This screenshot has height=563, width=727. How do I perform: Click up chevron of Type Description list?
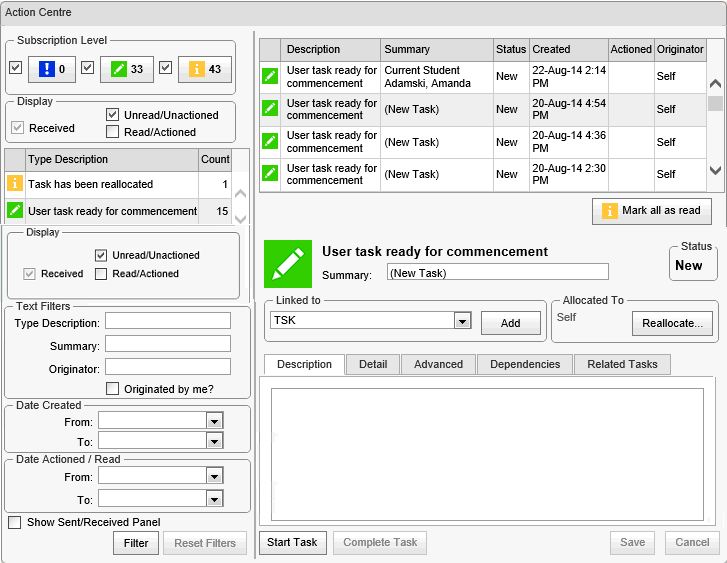coord(240,194)
